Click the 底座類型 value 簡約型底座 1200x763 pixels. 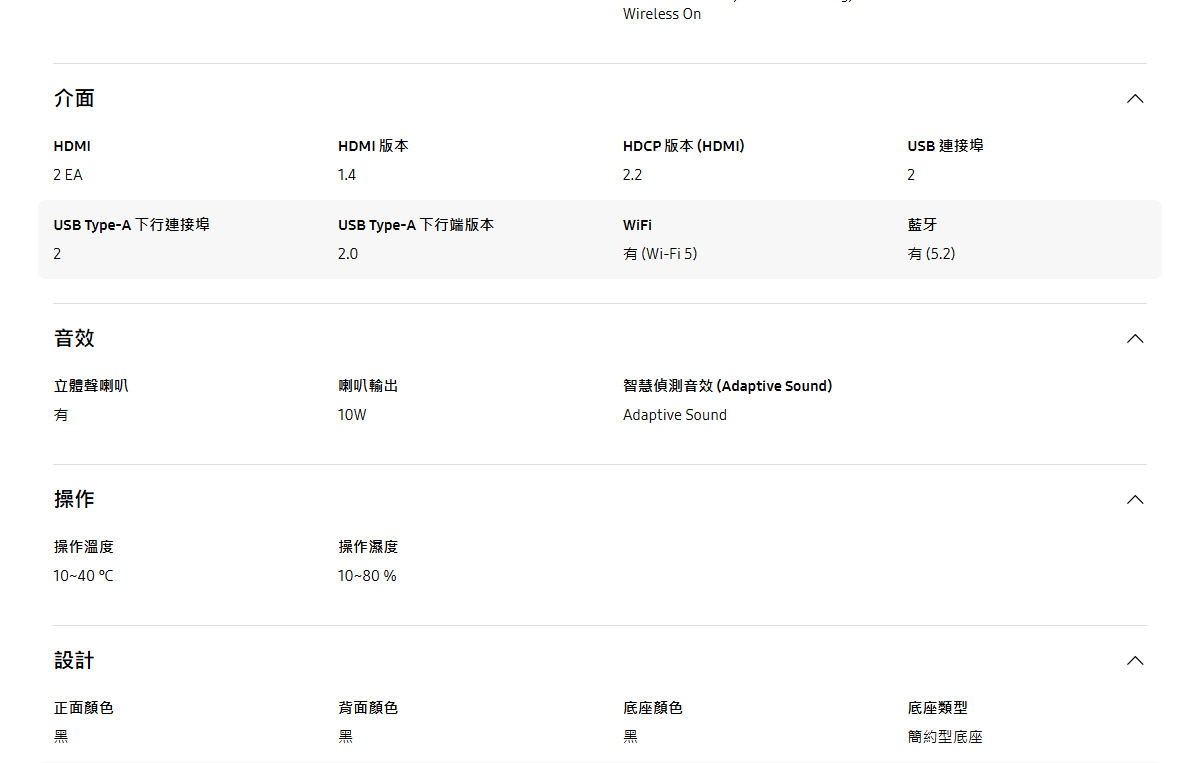coord(944,736)
